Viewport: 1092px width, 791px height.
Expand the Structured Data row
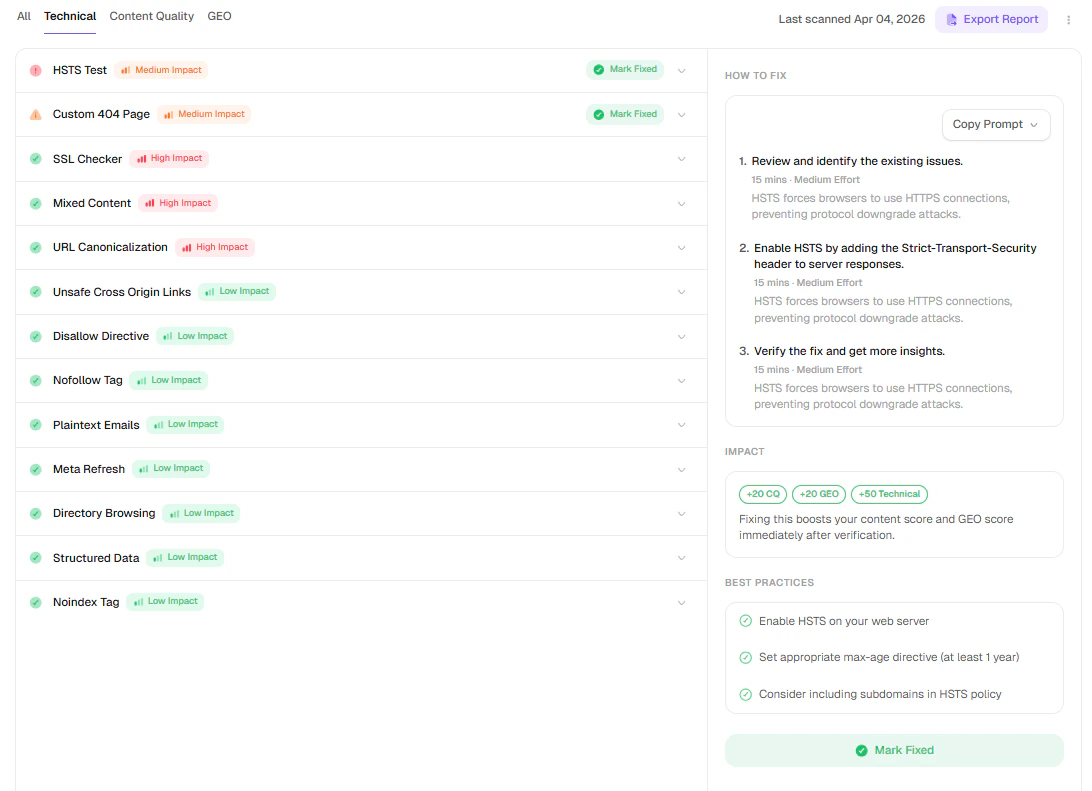tap(681, 558)
